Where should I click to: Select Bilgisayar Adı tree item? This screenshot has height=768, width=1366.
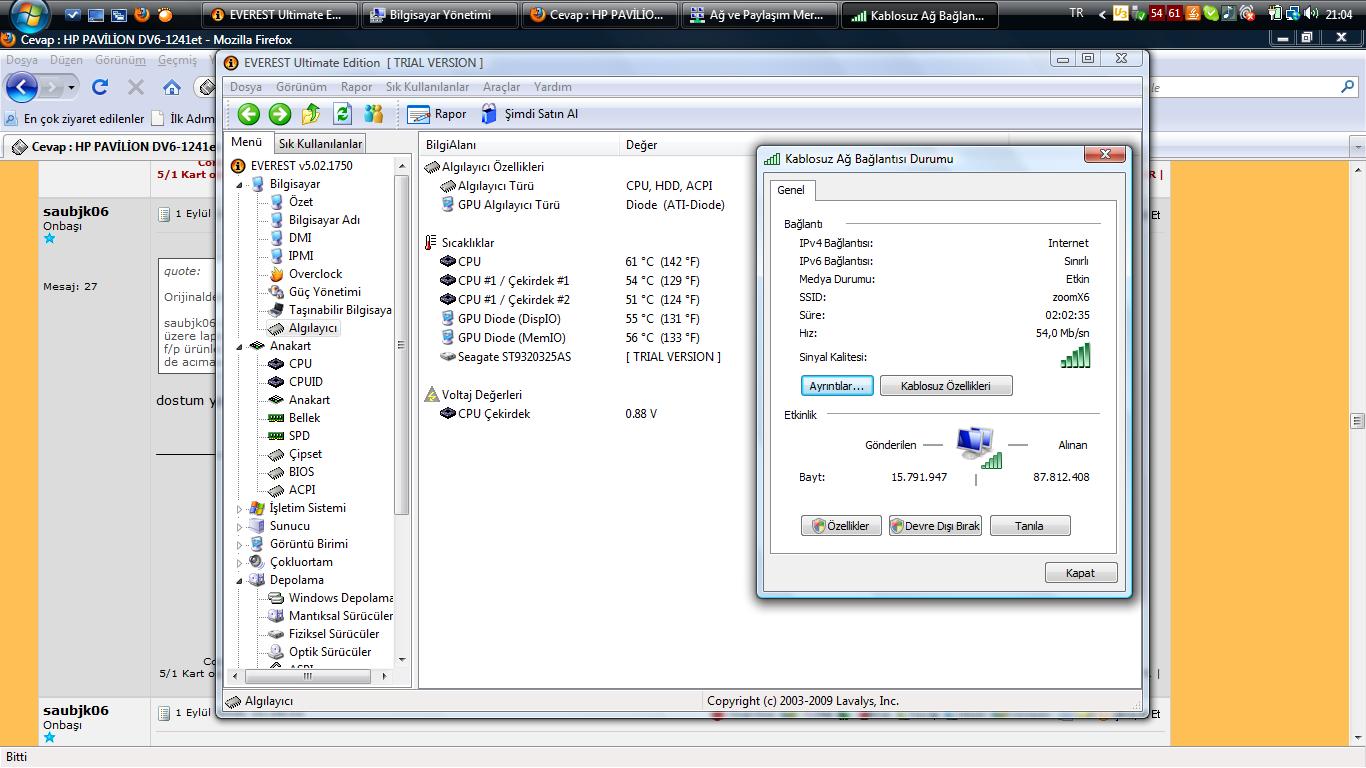[x=324, y=220]
